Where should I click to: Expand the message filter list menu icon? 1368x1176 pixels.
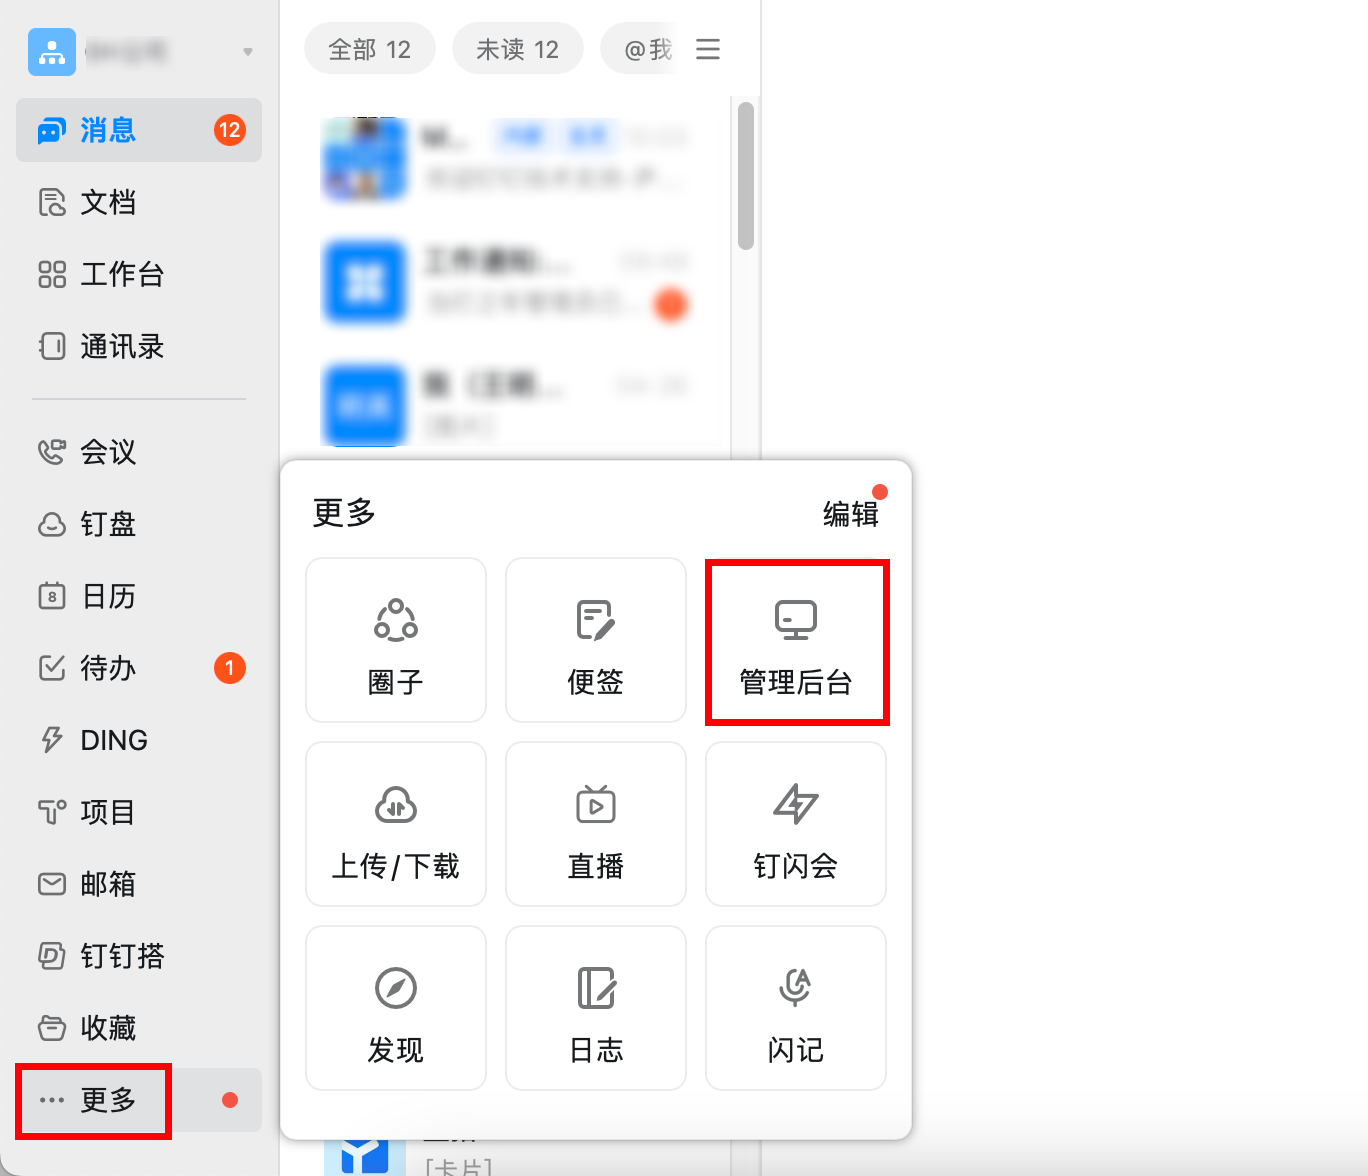[708, 49]
